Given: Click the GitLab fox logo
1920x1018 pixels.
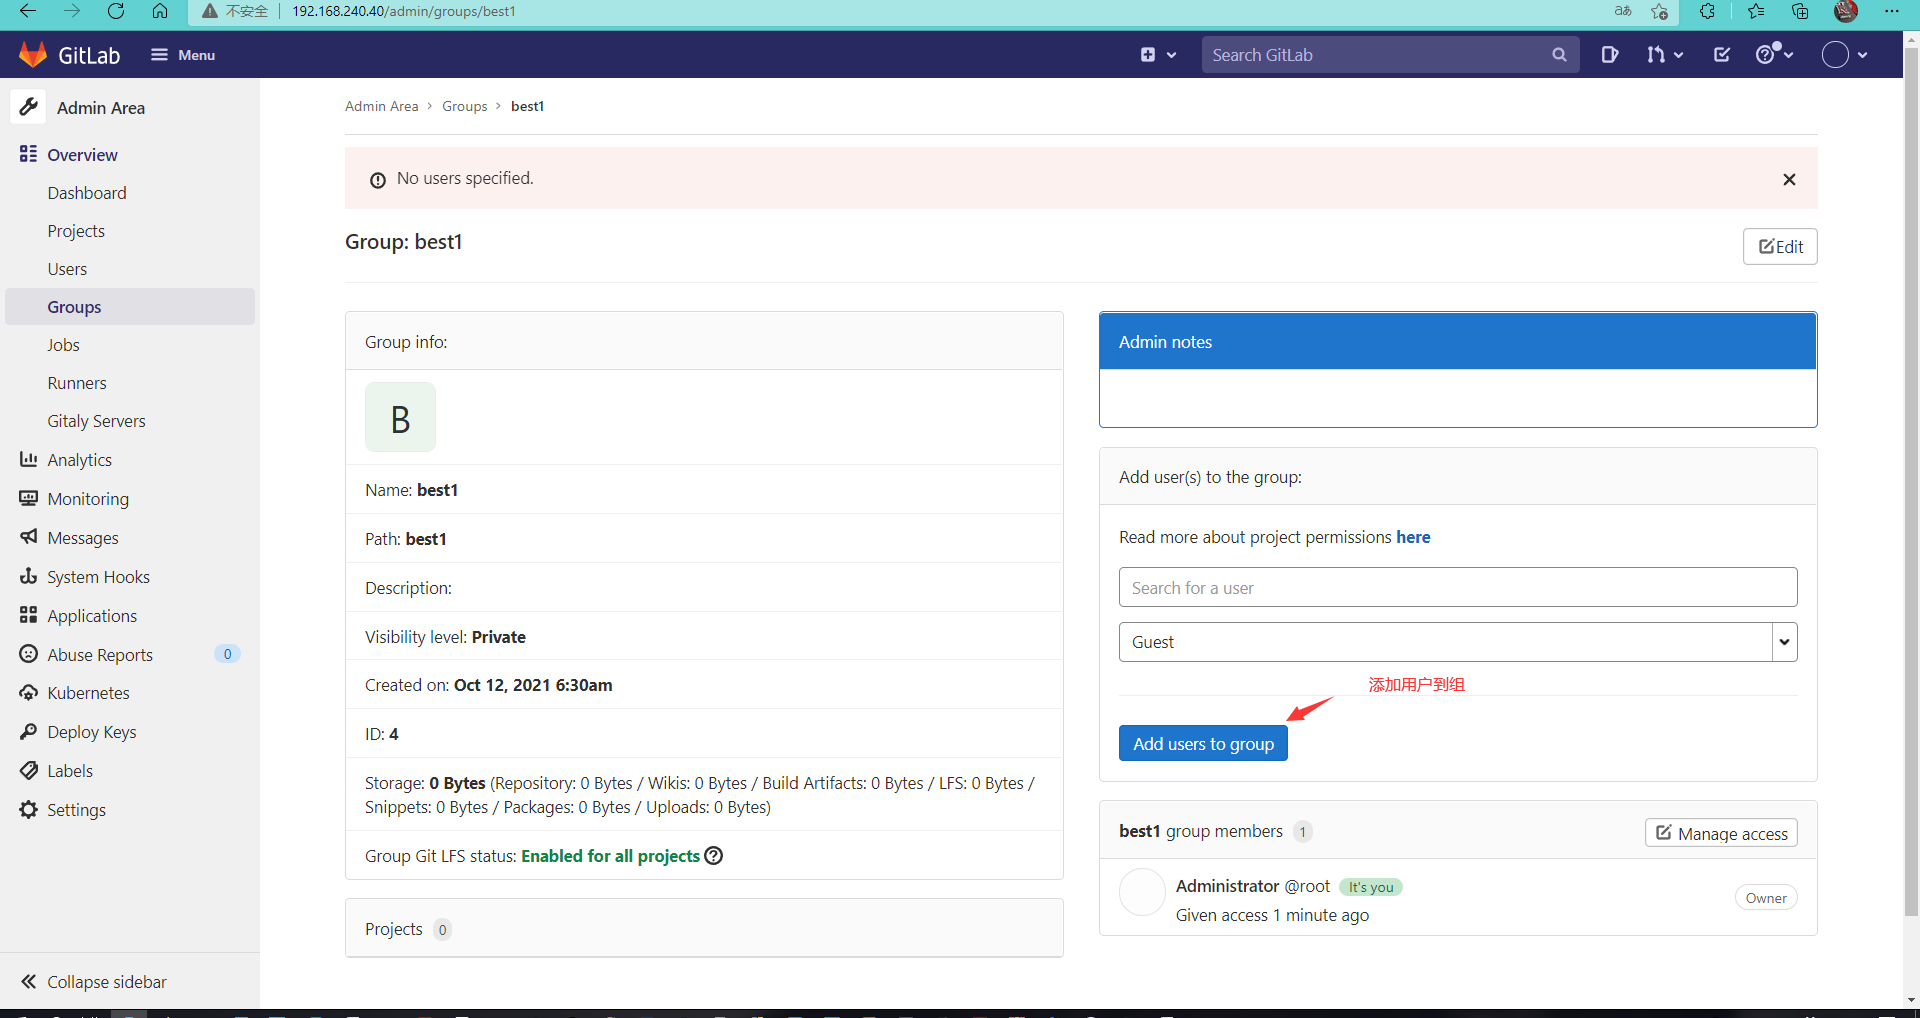Looking at the screenshot, I should tap(33, 54).
